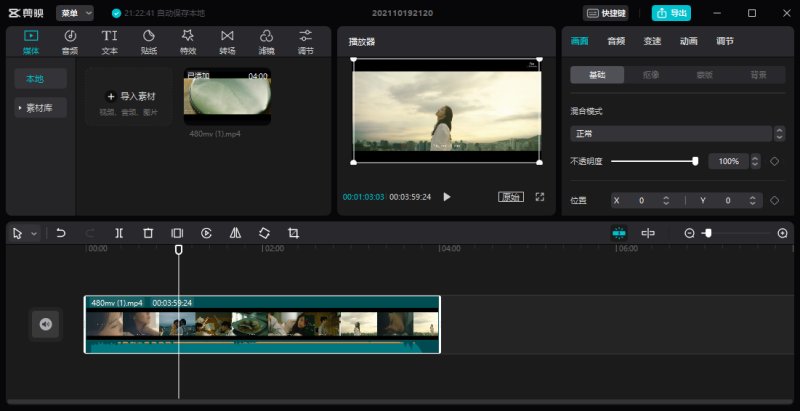The width and height of the screenshot is (800, 411).
Task: Click the undo arrow
Action: (61, 234)
